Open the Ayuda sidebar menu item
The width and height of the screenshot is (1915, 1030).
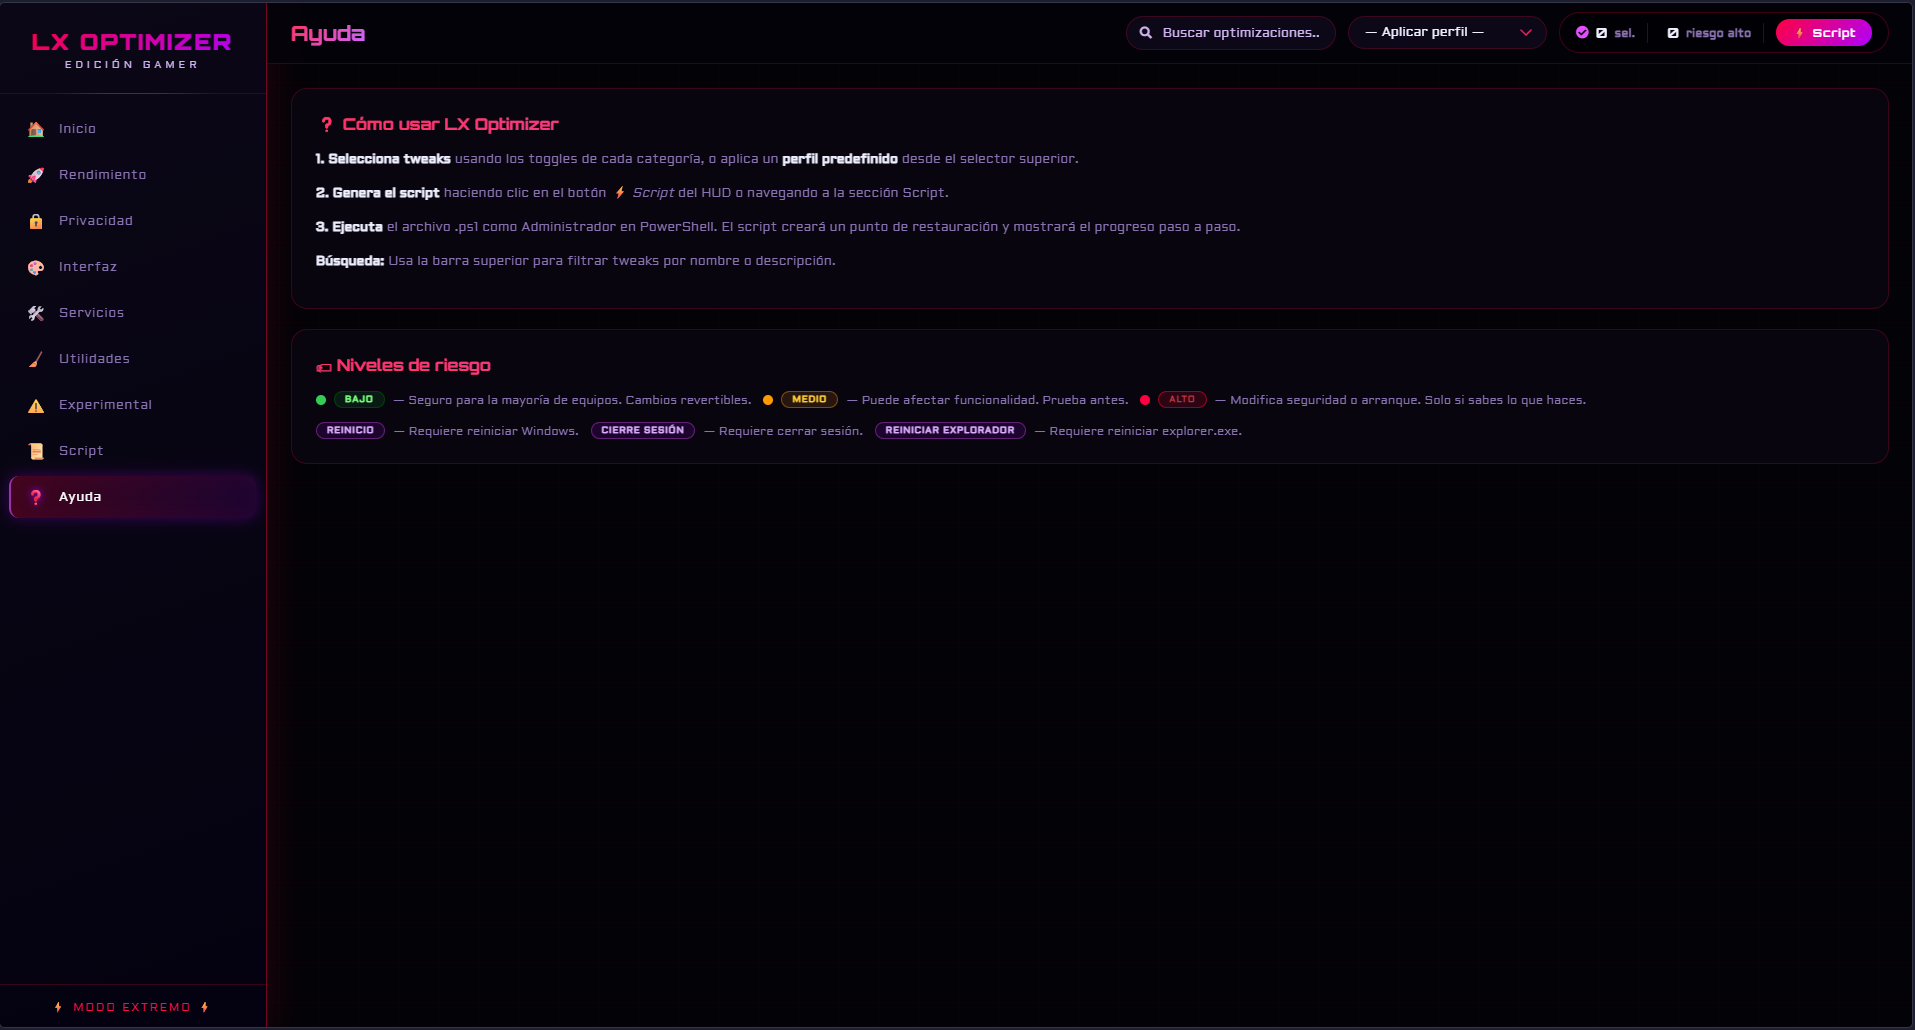[x=133, y=497]
